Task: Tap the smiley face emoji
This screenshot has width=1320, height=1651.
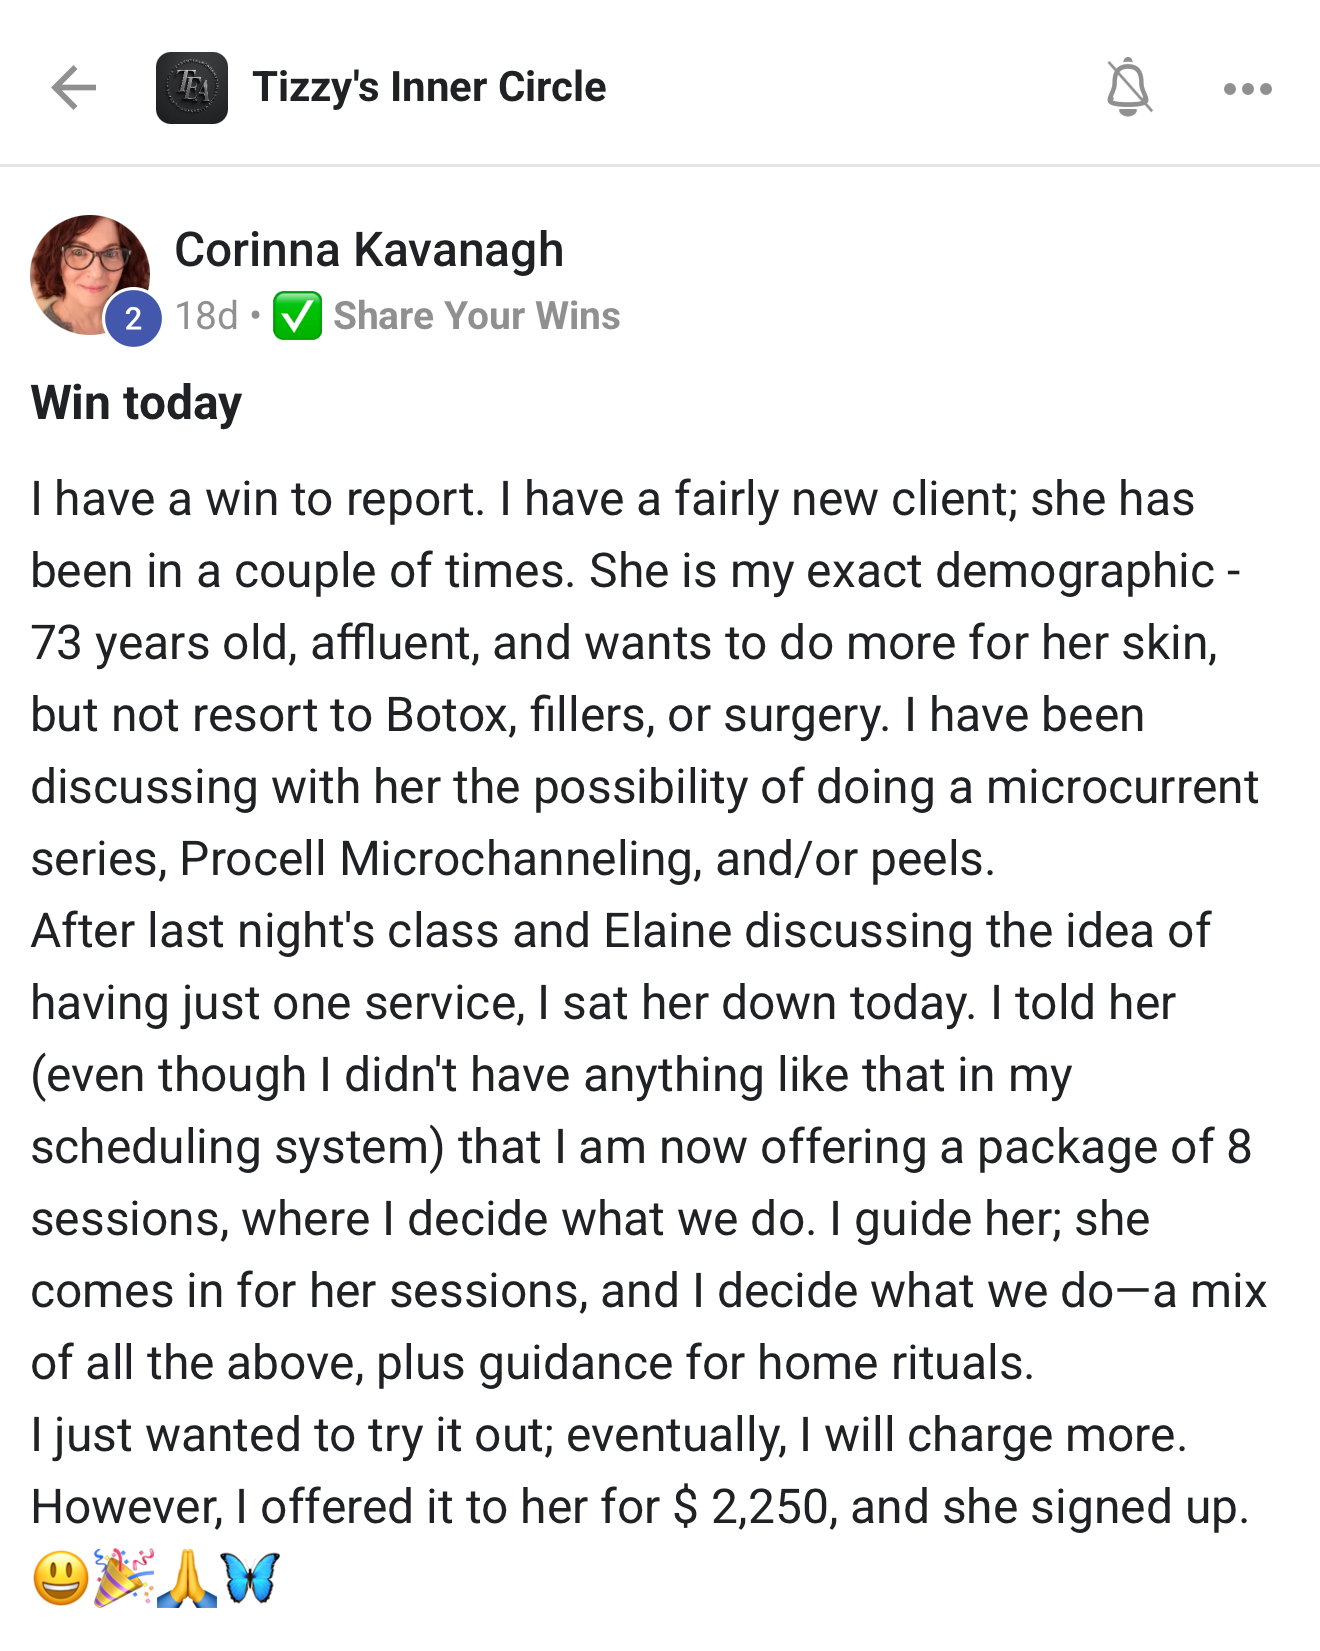Action: (x=60, y=1578)
